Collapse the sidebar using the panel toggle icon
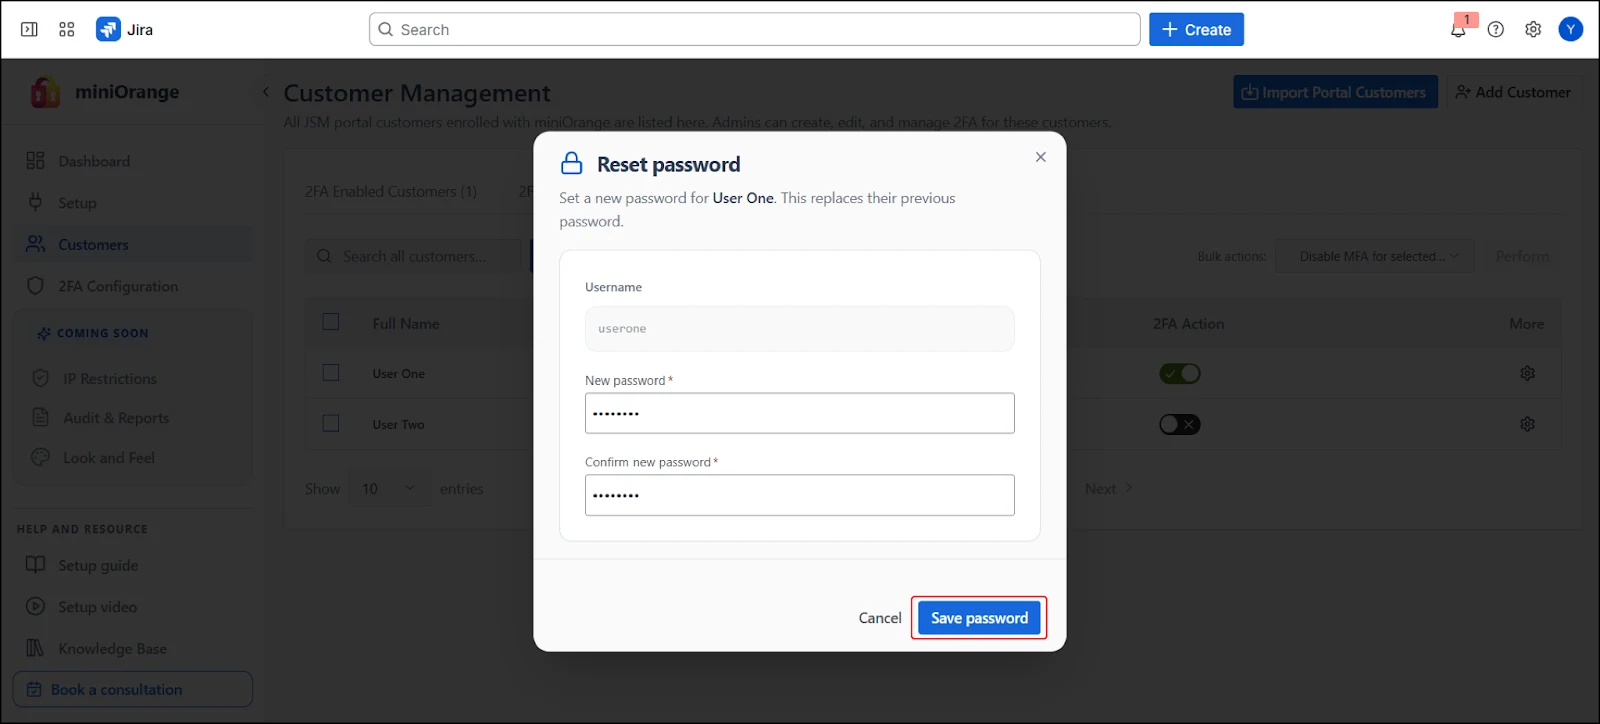 29,29
